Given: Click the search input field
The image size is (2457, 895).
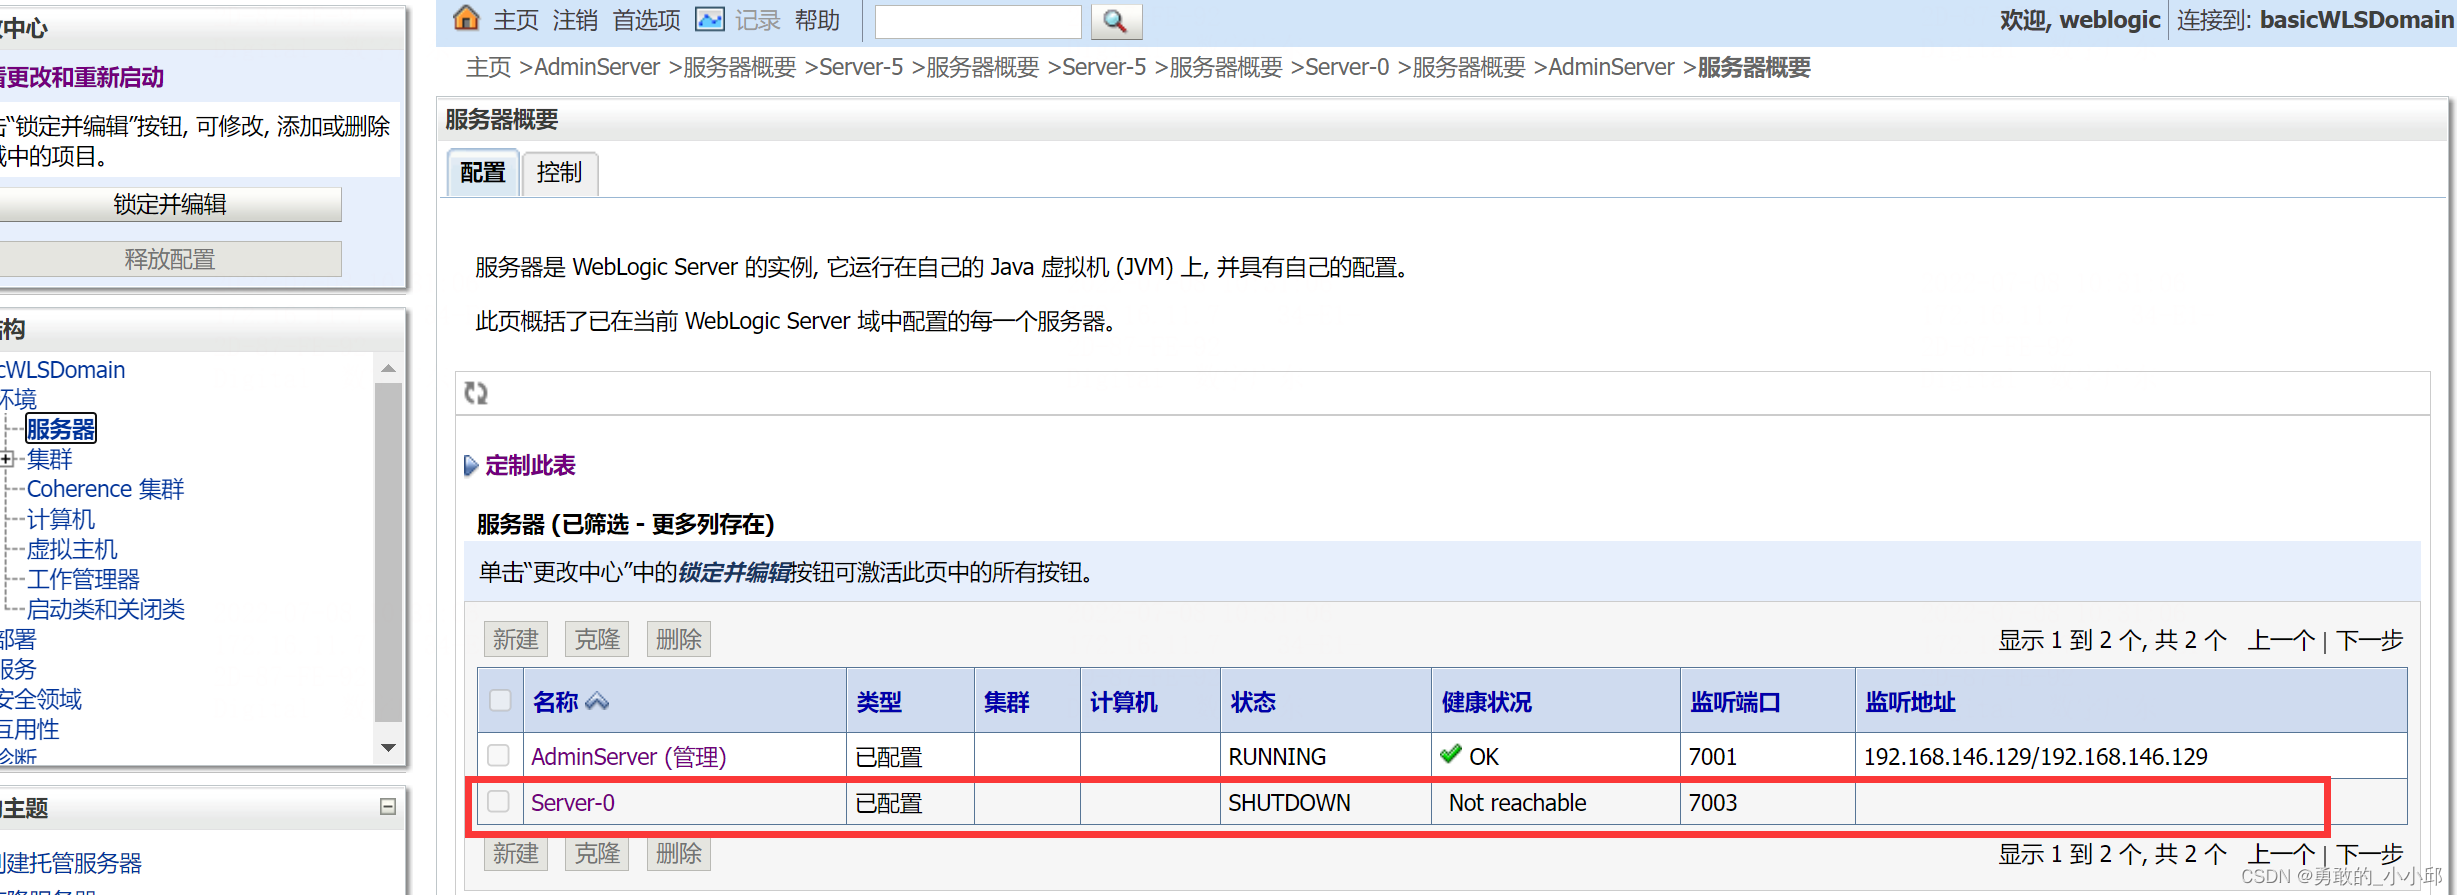Looking at the screenshot, I should 978,21.
